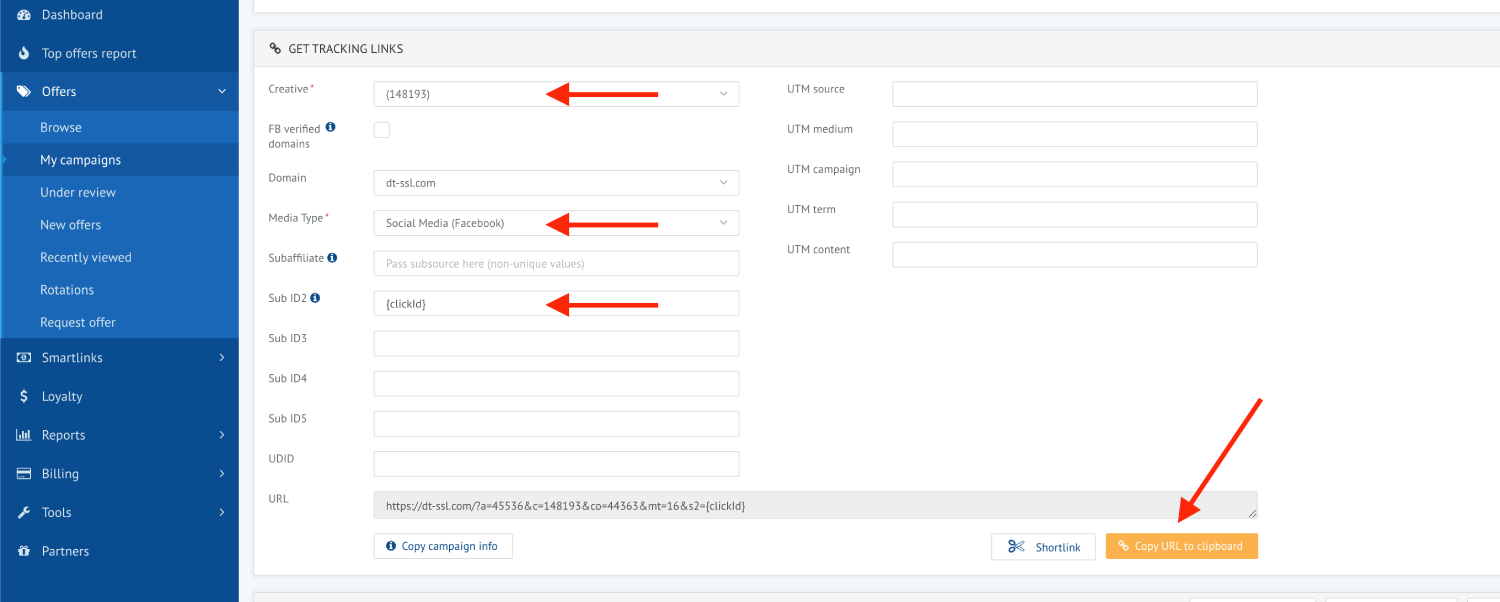Viewport: 1500px width, 602px height.
Task: Open Dashboard via its gauge icon
Action: pos(24,15)
